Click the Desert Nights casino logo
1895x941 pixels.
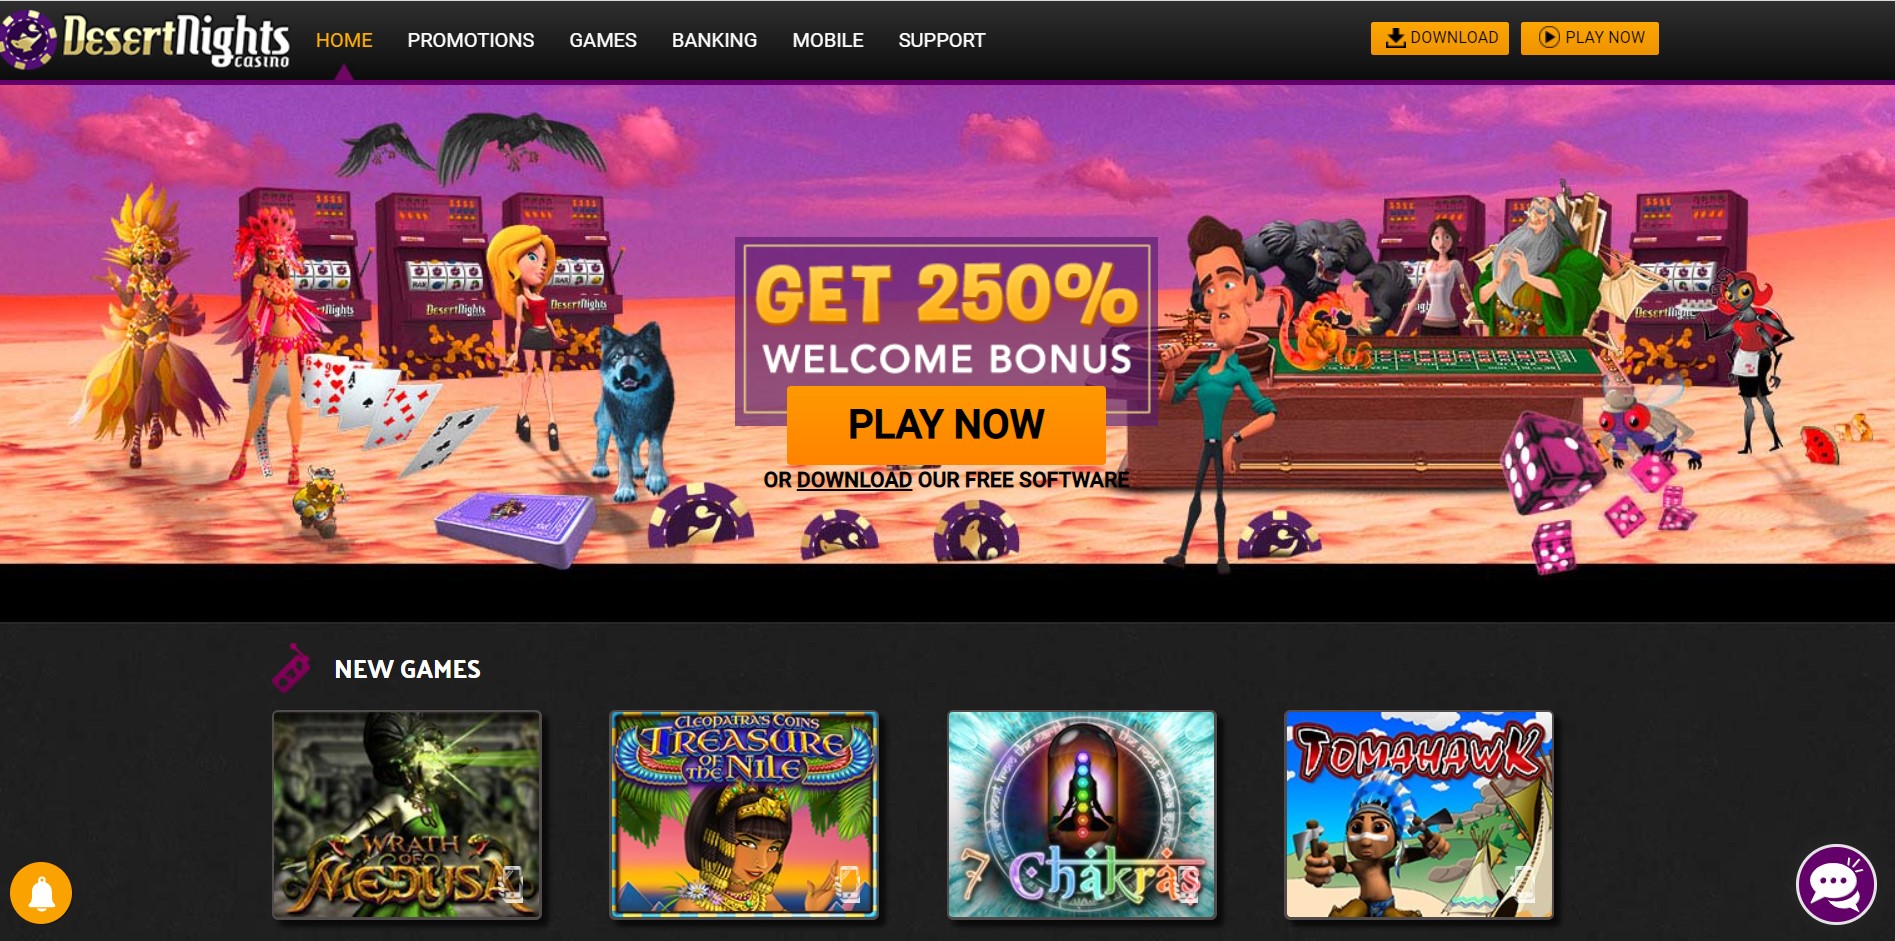tap(146, 40)
